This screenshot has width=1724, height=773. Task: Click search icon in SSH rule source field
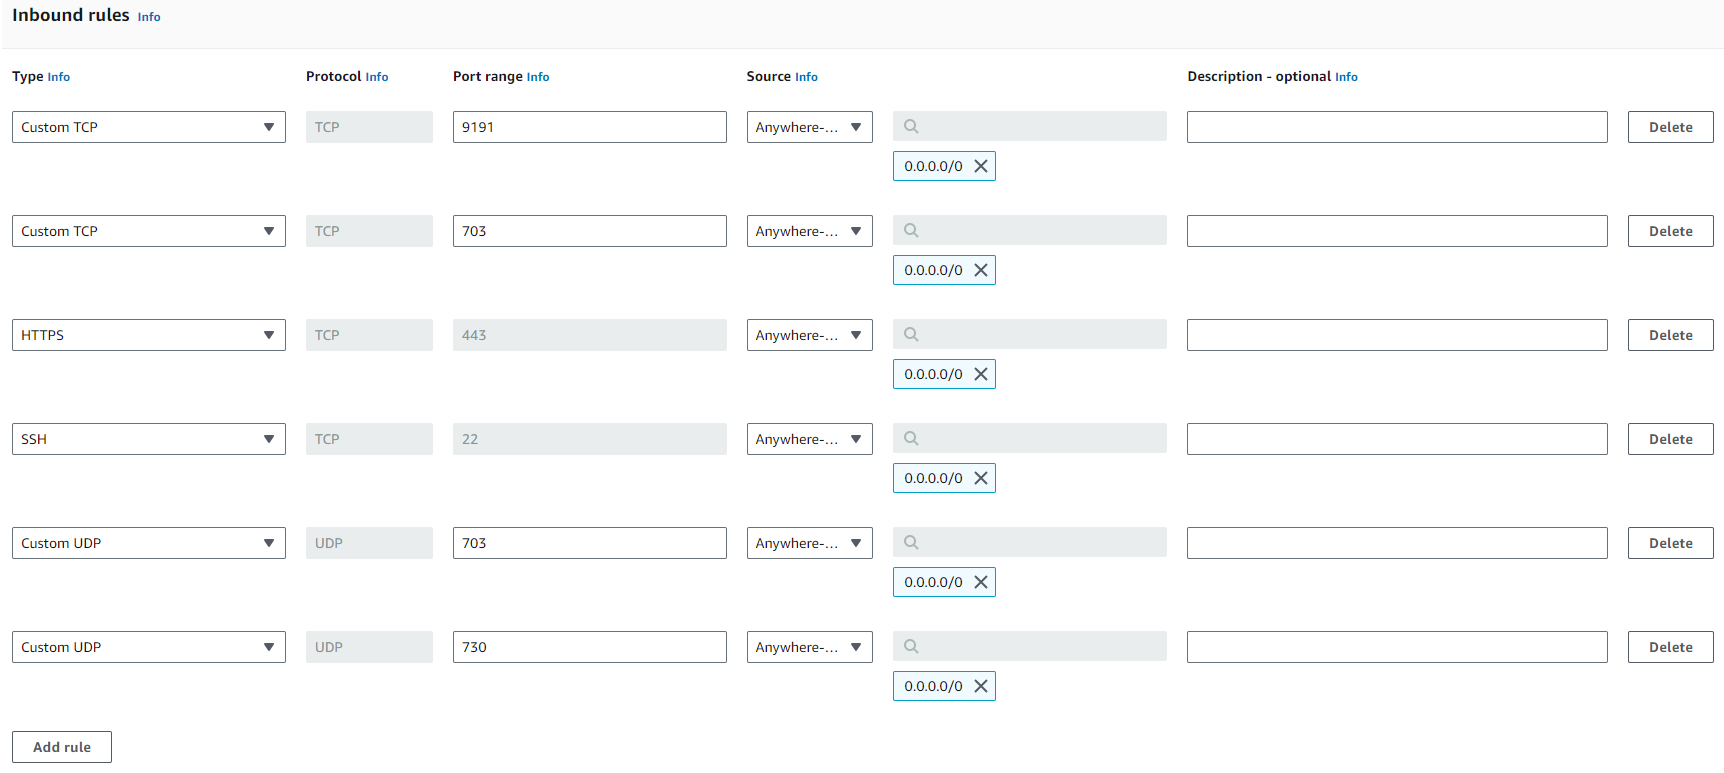click(x=911, y=438)
